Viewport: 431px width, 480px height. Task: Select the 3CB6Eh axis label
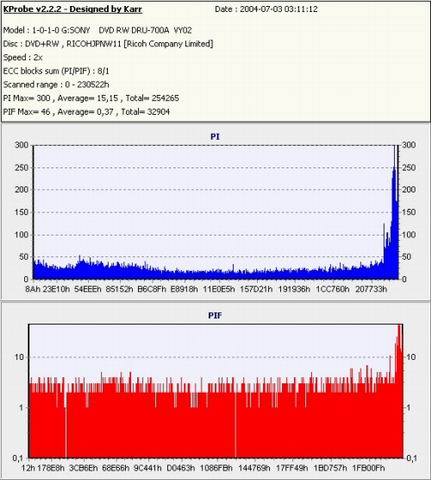click(83, 468)
